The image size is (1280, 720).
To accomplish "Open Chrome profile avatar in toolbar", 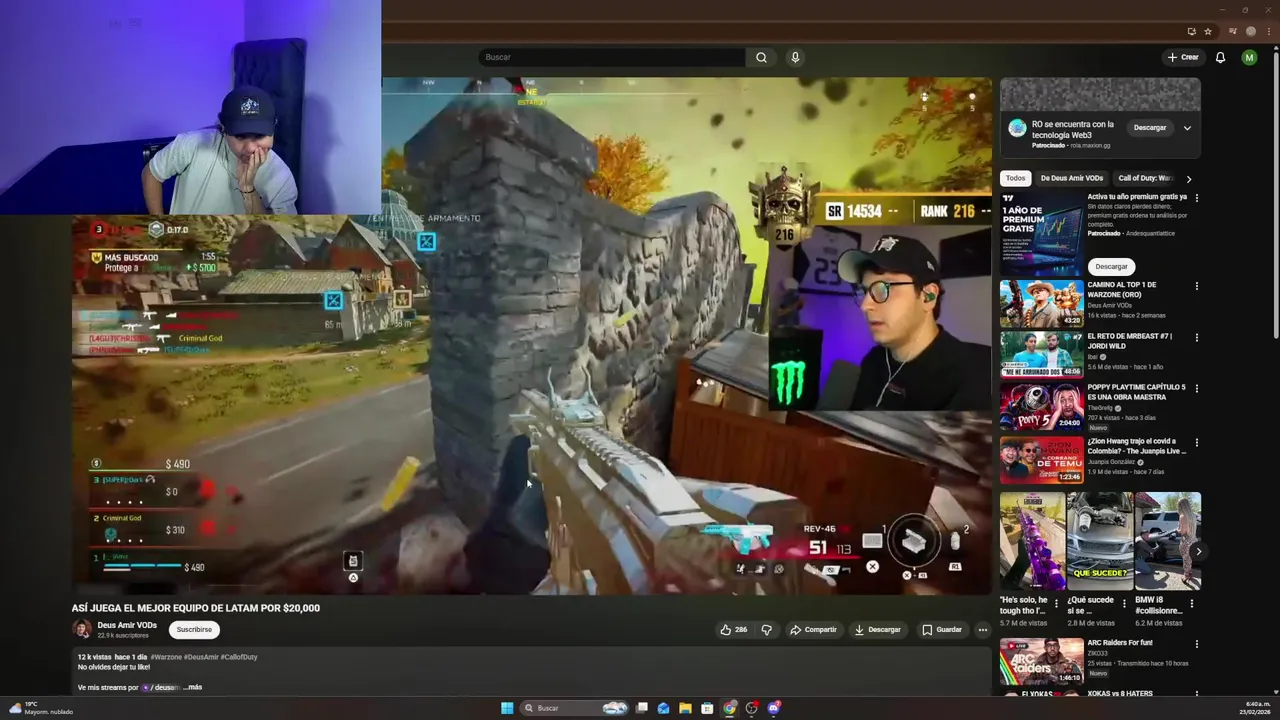I will pyautogui.click(x=1251, y=31).
